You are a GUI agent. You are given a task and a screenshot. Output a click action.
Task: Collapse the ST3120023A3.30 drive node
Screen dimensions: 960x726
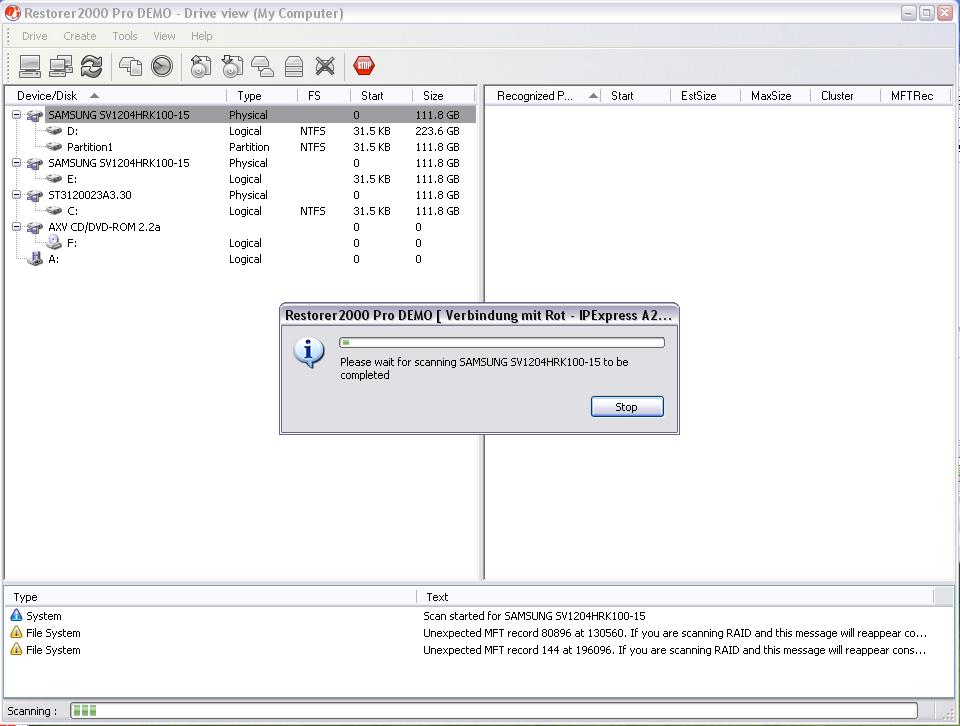tap(17, 195)
